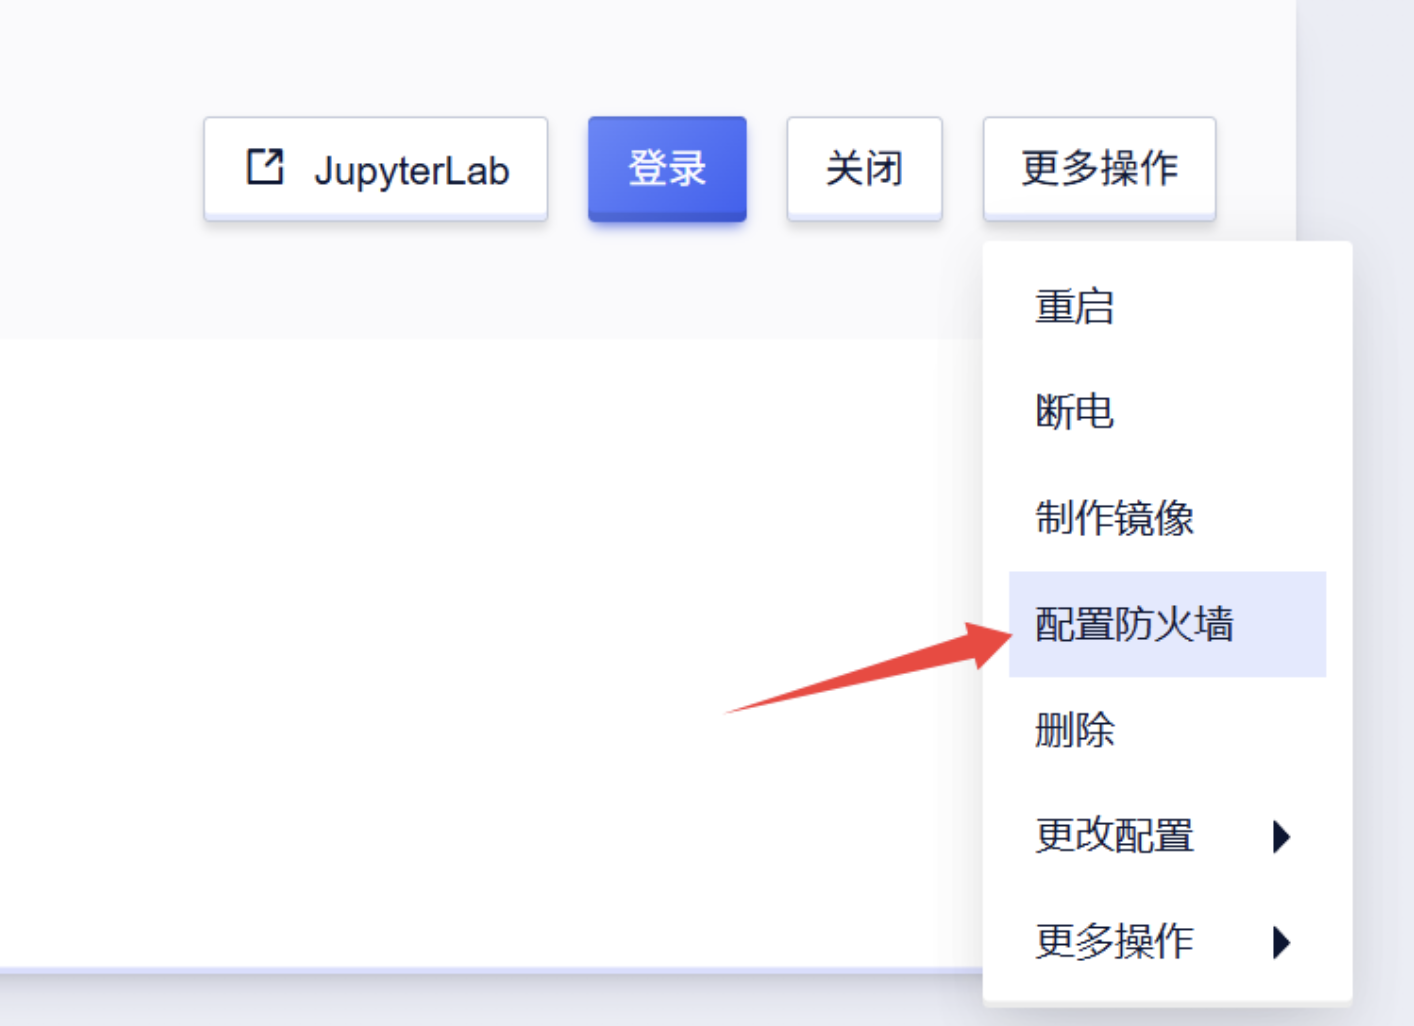Select the 制作镜像 menu entry

(x=1114, y=518)
